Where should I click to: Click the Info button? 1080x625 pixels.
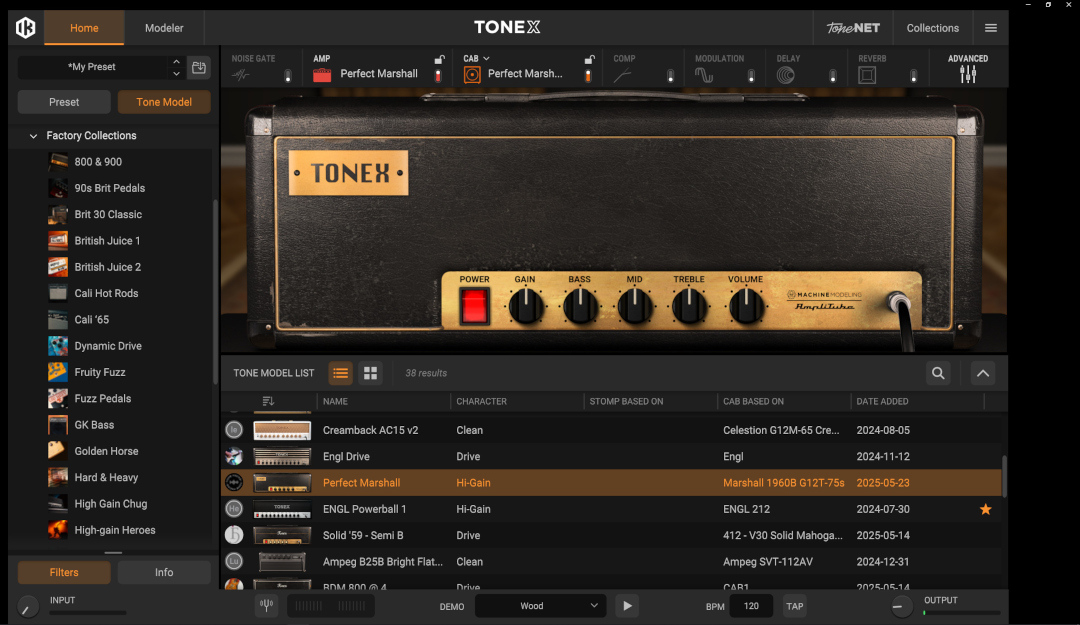[164, 572]
